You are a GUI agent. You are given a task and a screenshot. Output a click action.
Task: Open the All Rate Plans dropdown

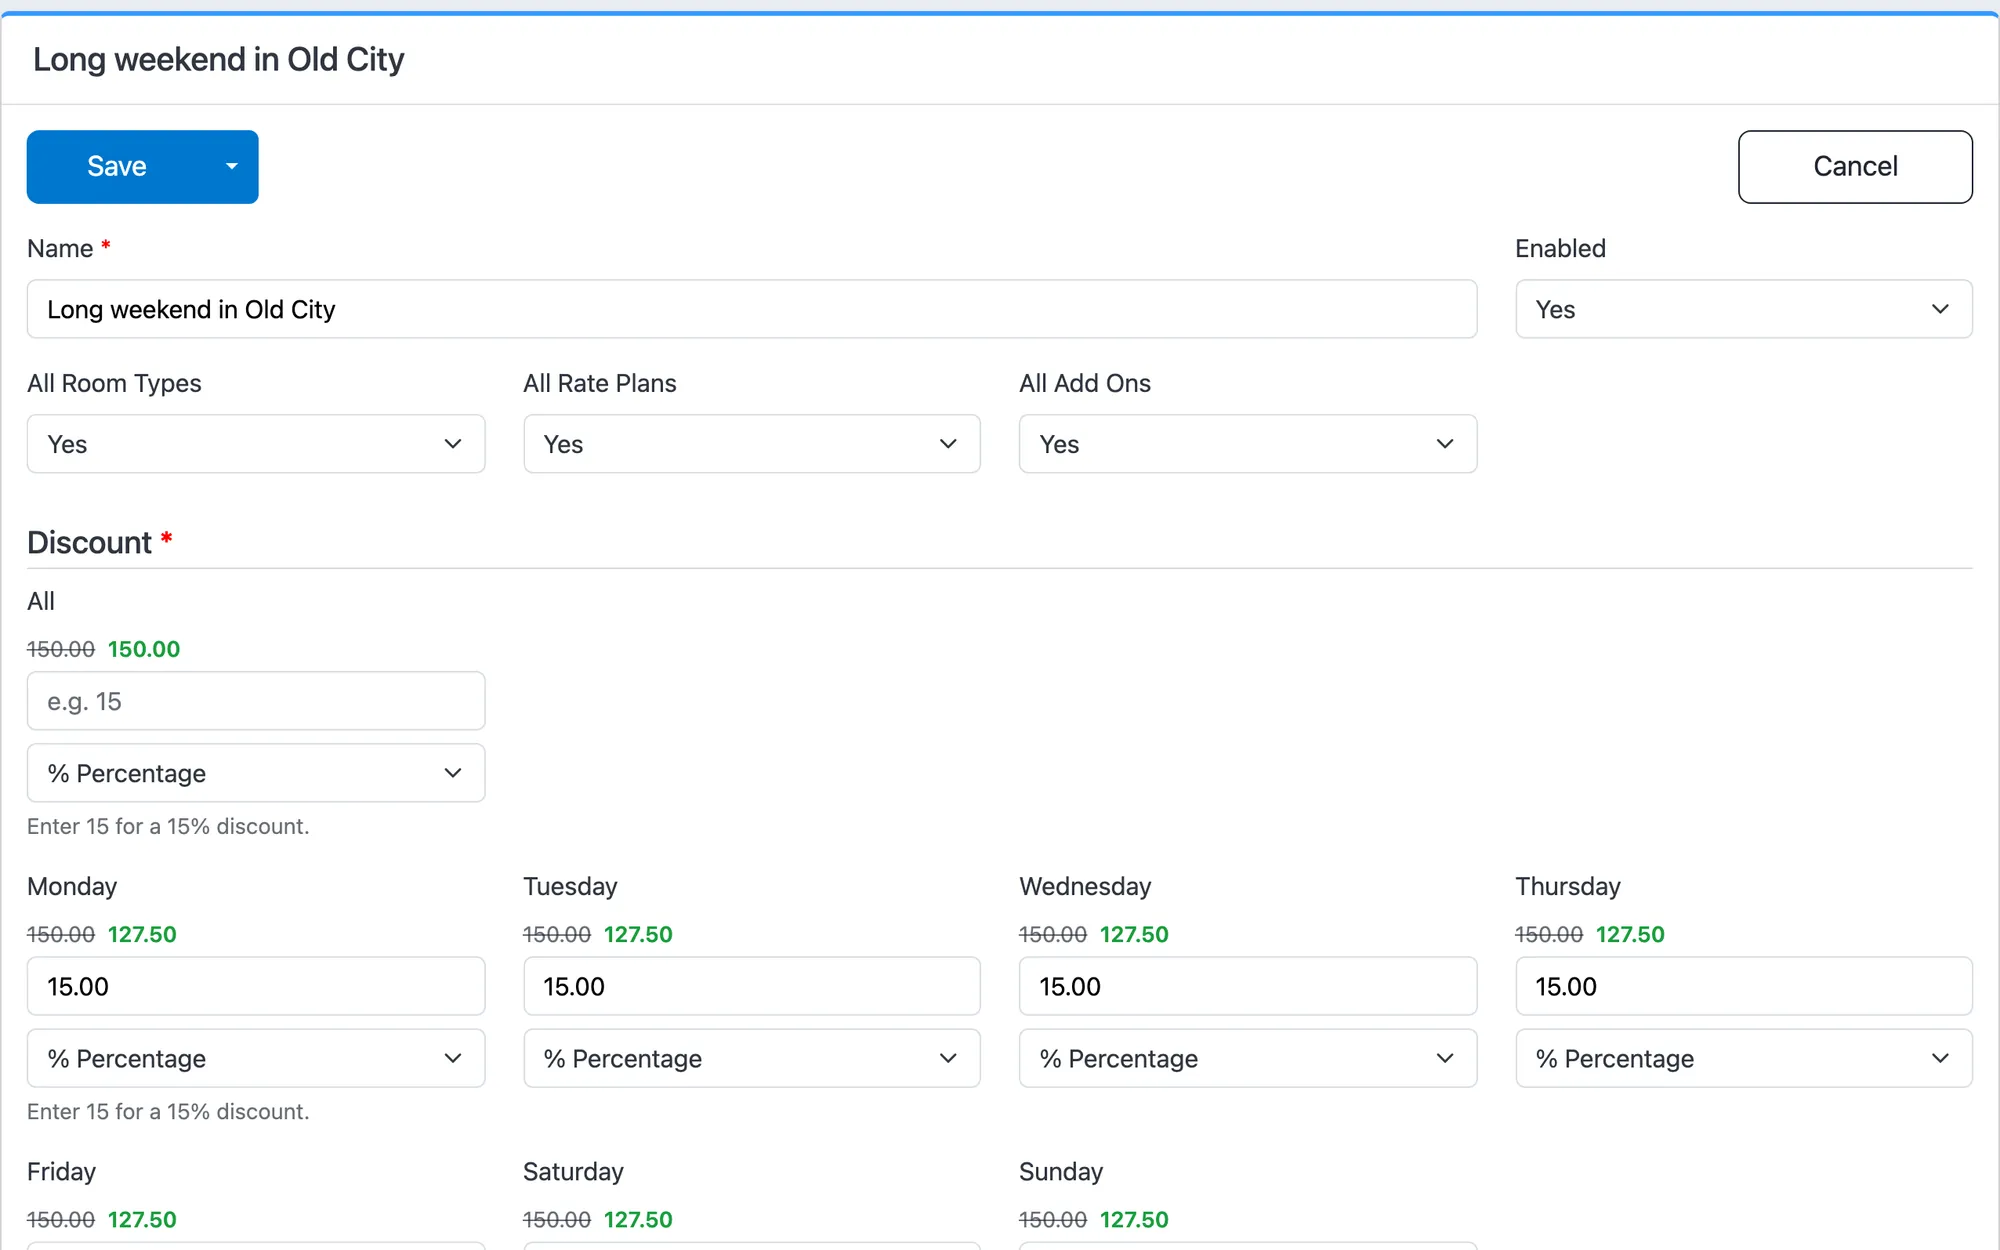[752, 444]
